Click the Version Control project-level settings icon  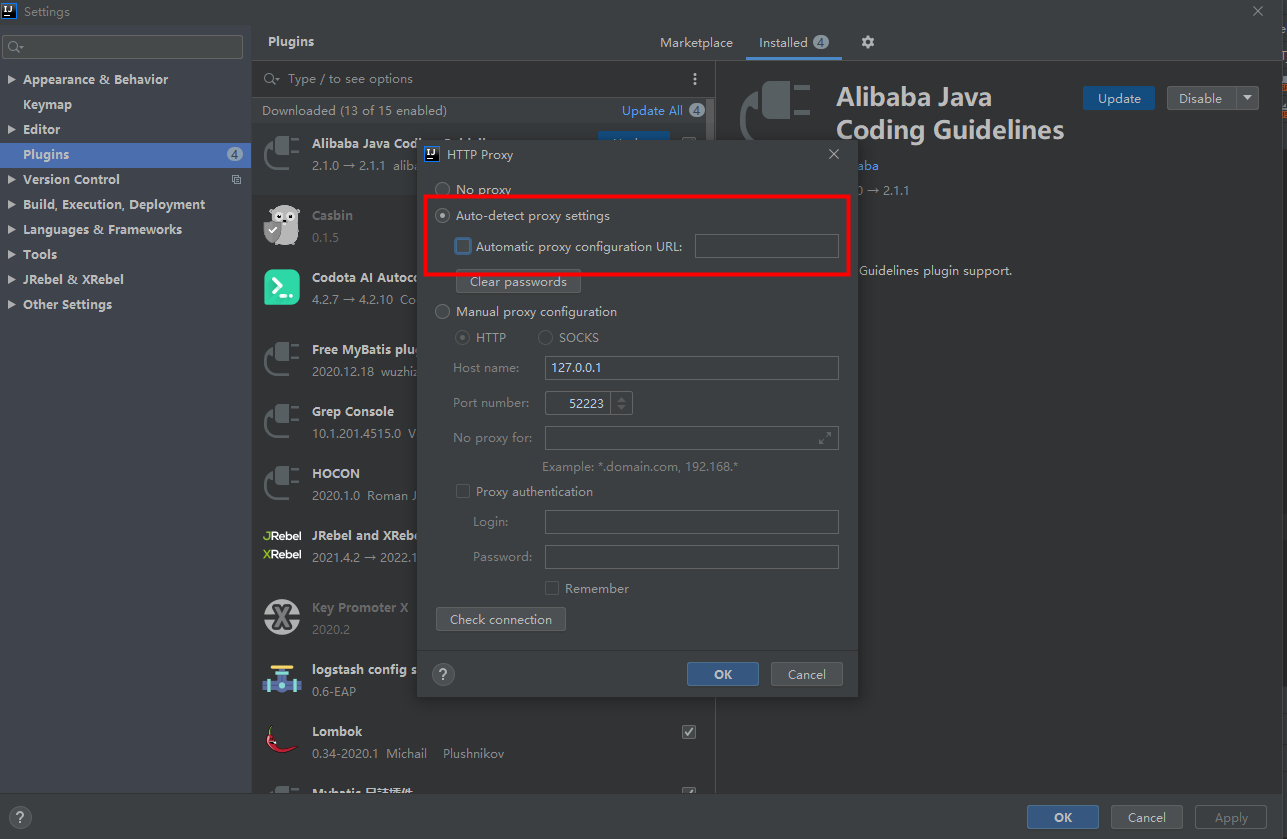click(x=236, y=180)
